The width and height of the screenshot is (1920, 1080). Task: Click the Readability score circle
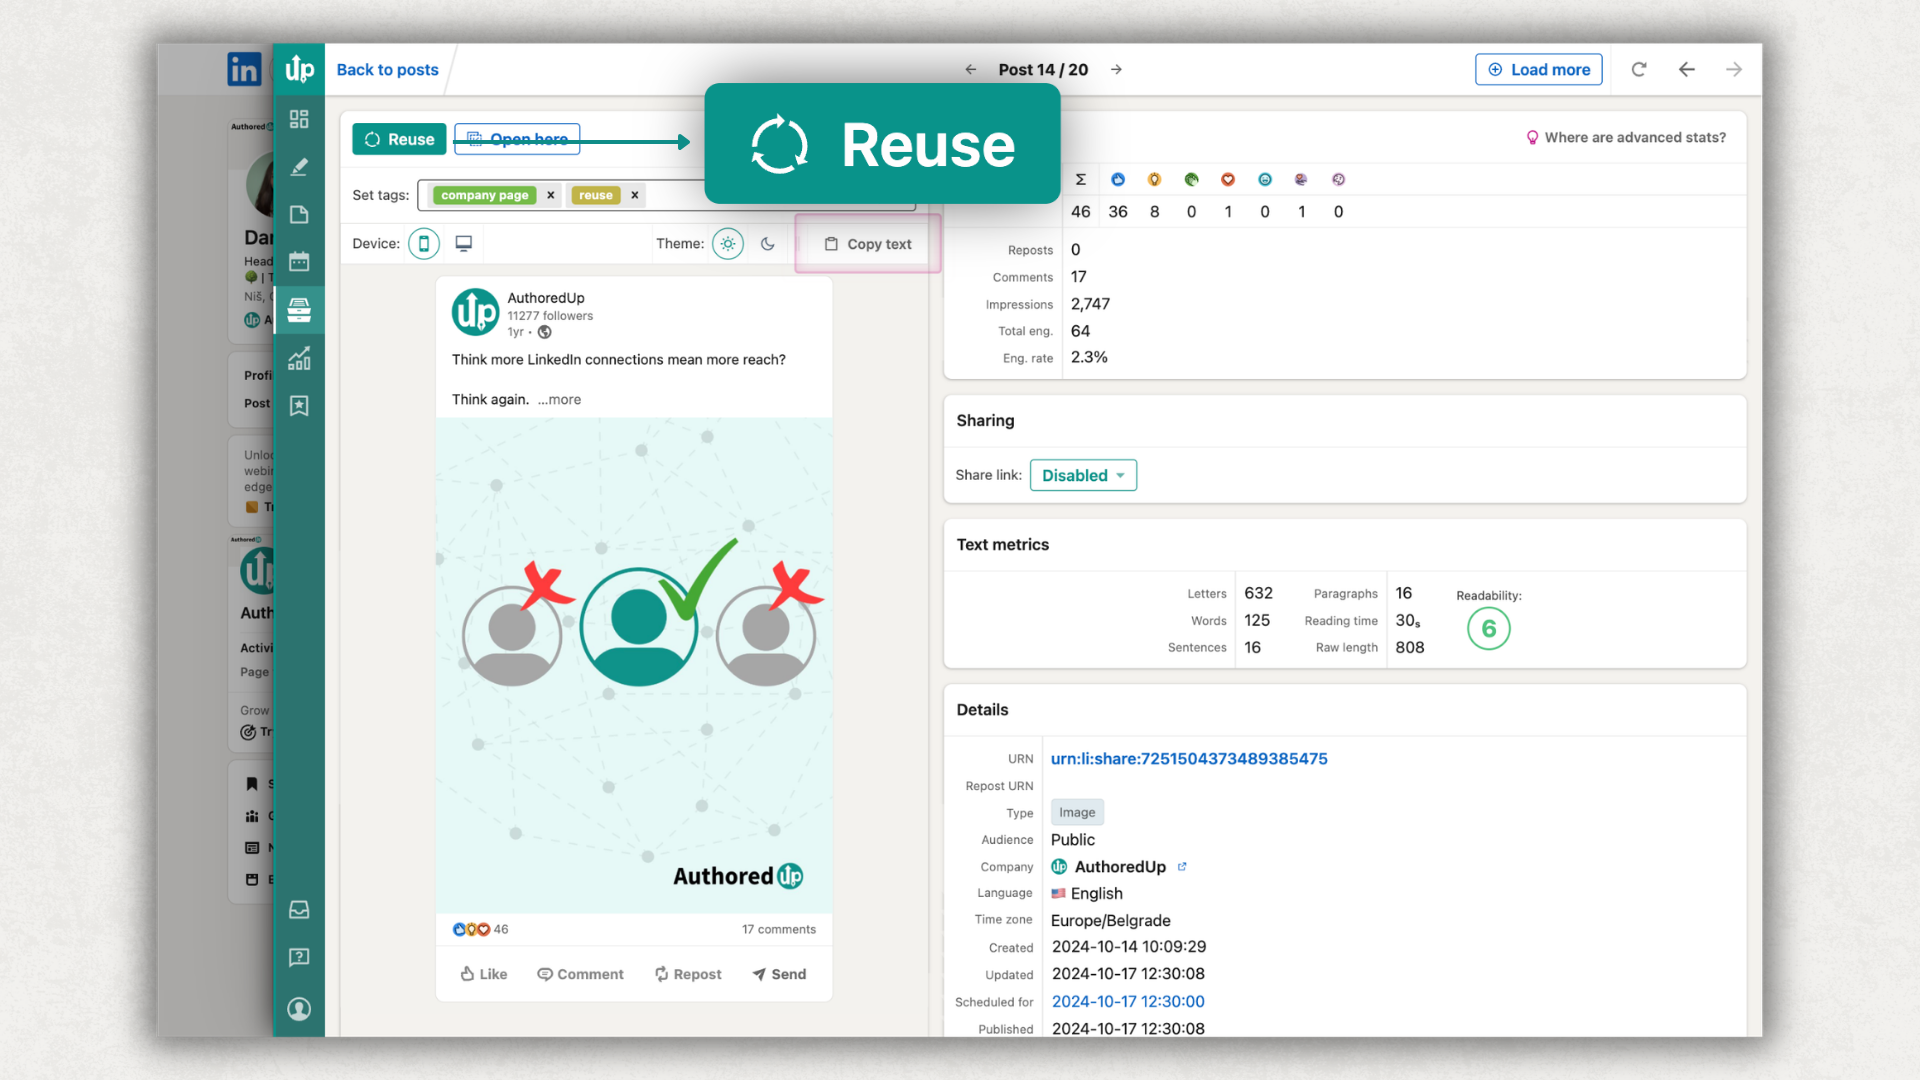pyautogui.click(x=1489, y=629)
